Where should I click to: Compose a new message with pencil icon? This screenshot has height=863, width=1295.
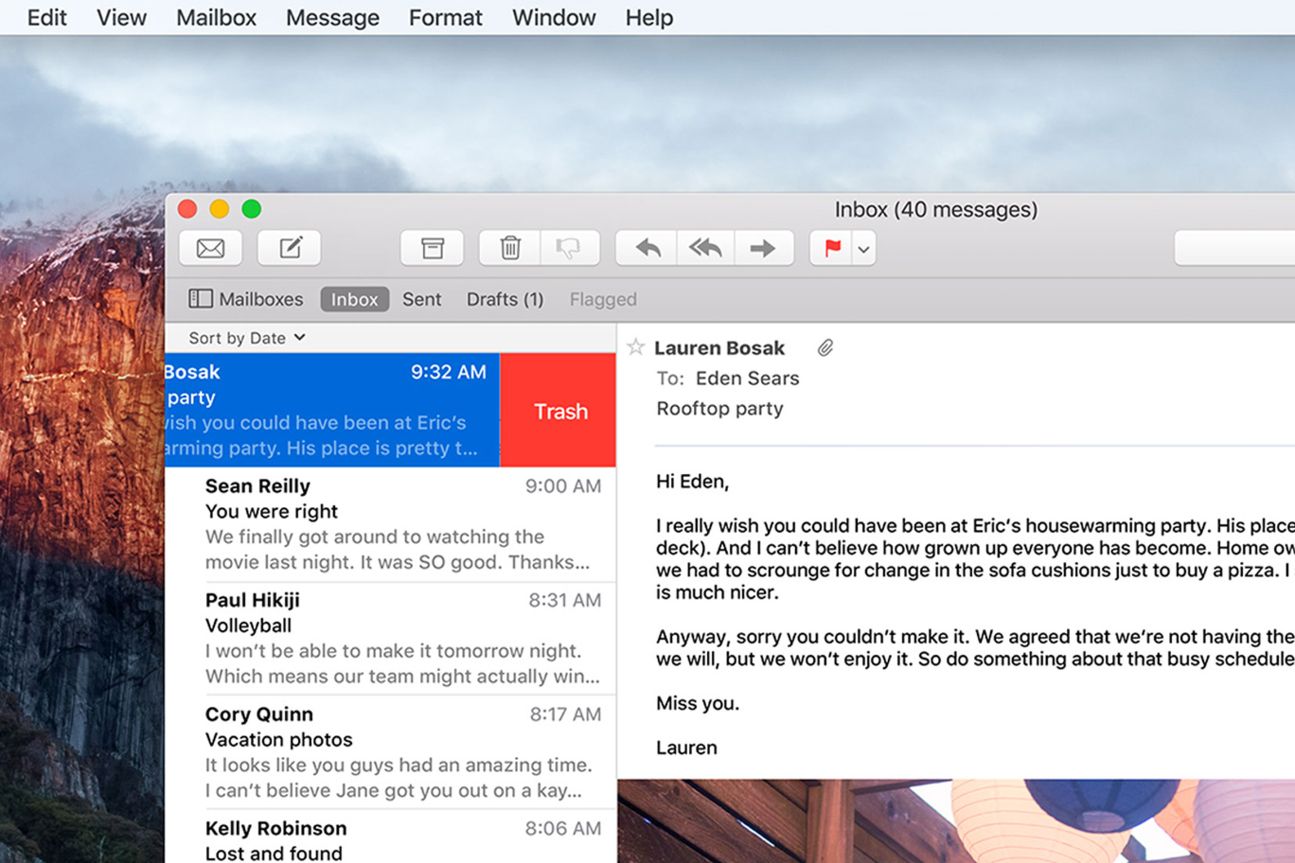pyautogui.click(x=290, y=248)
